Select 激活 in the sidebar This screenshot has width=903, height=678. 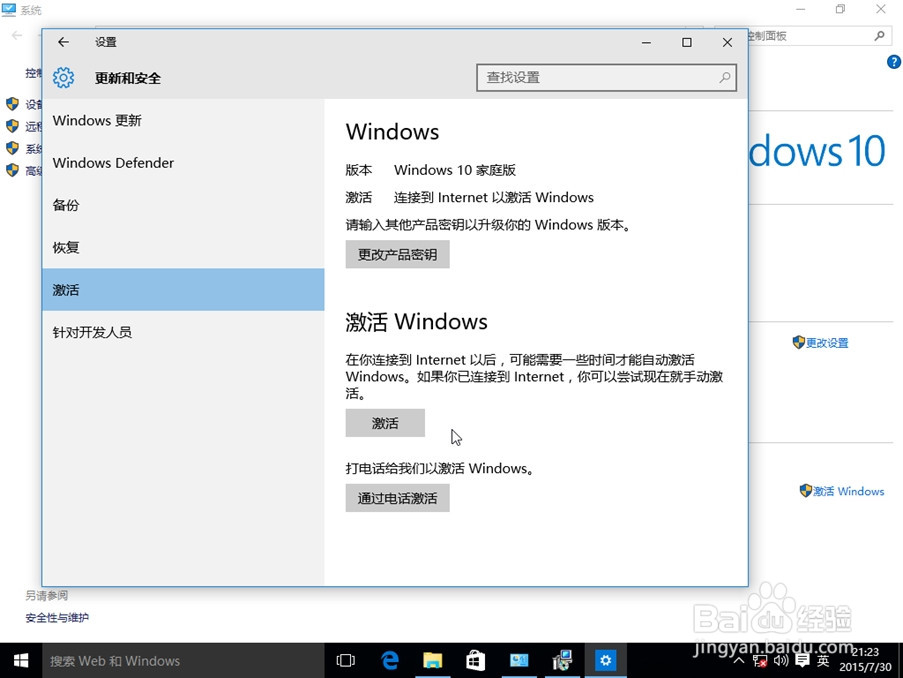pyautogui.click(x=183, y=290)
